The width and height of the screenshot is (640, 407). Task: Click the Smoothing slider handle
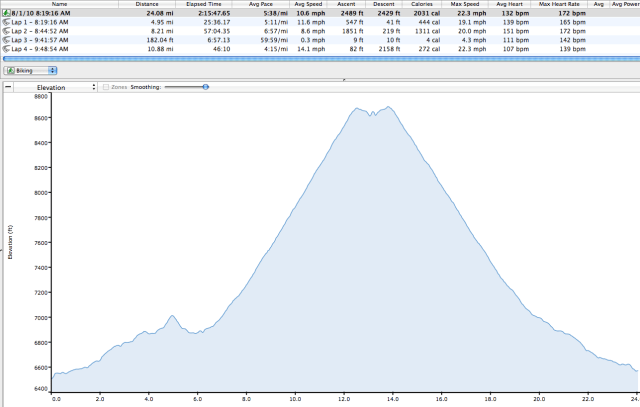[x=205, y=87]
